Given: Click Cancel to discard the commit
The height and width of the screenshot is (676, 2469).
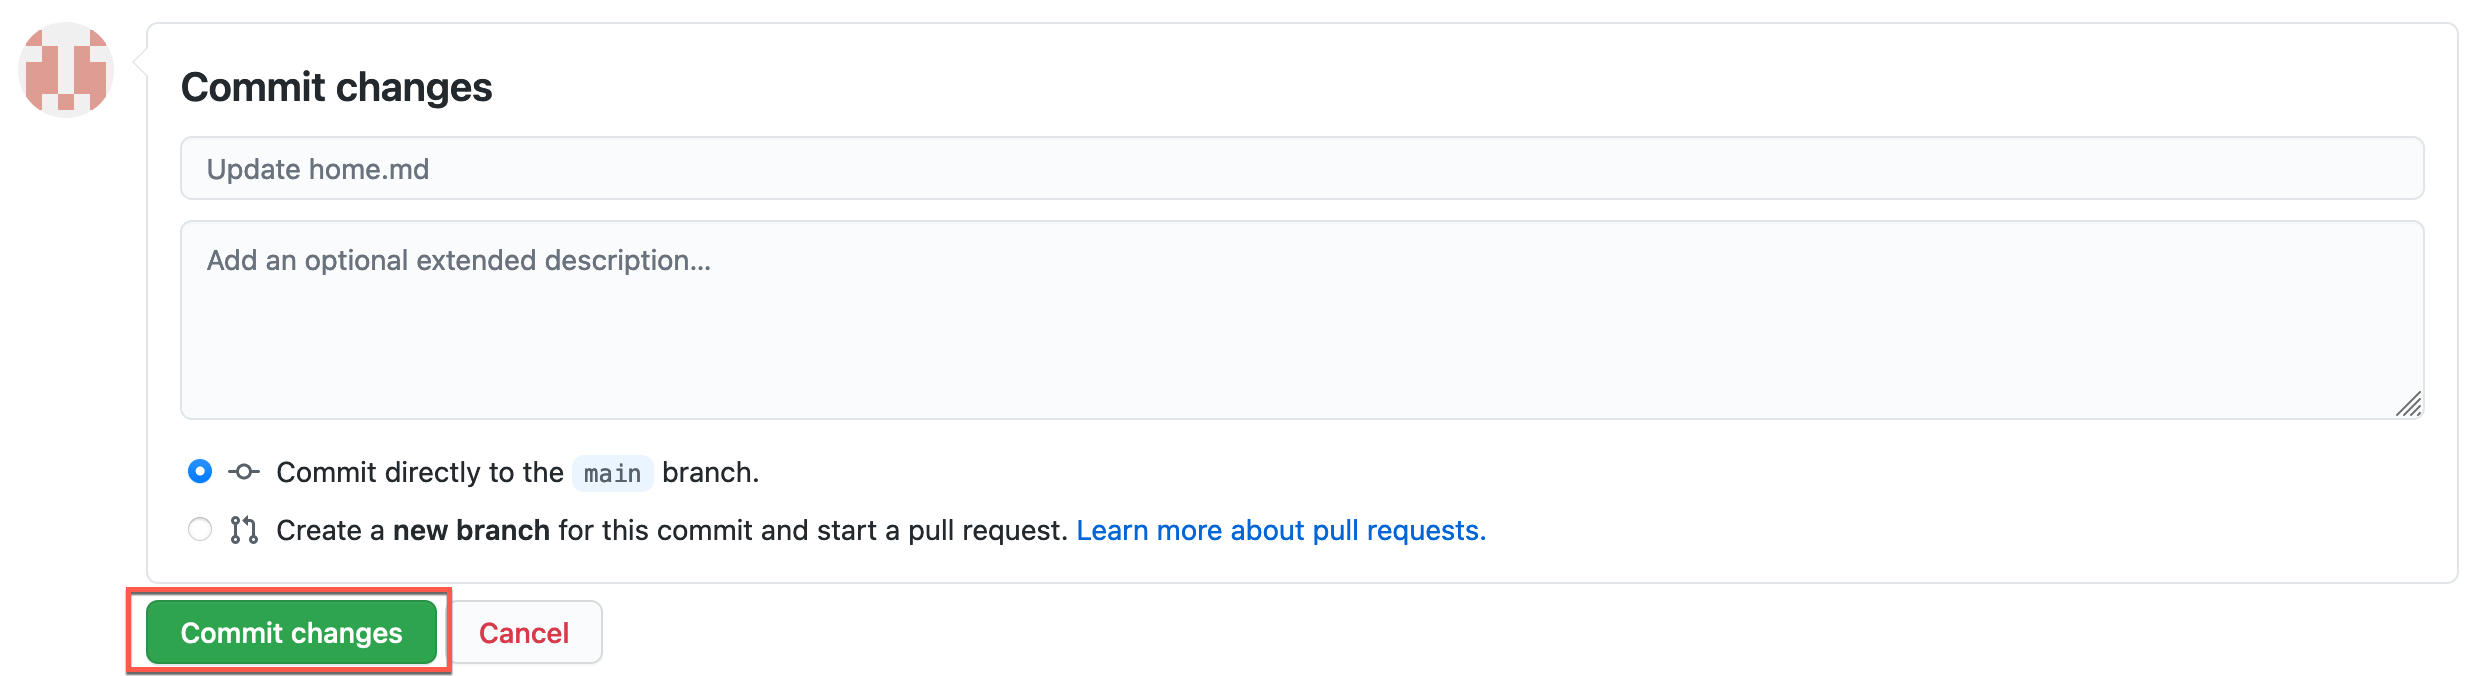Looking at the screenshot, I should click(x=525, y=631).
